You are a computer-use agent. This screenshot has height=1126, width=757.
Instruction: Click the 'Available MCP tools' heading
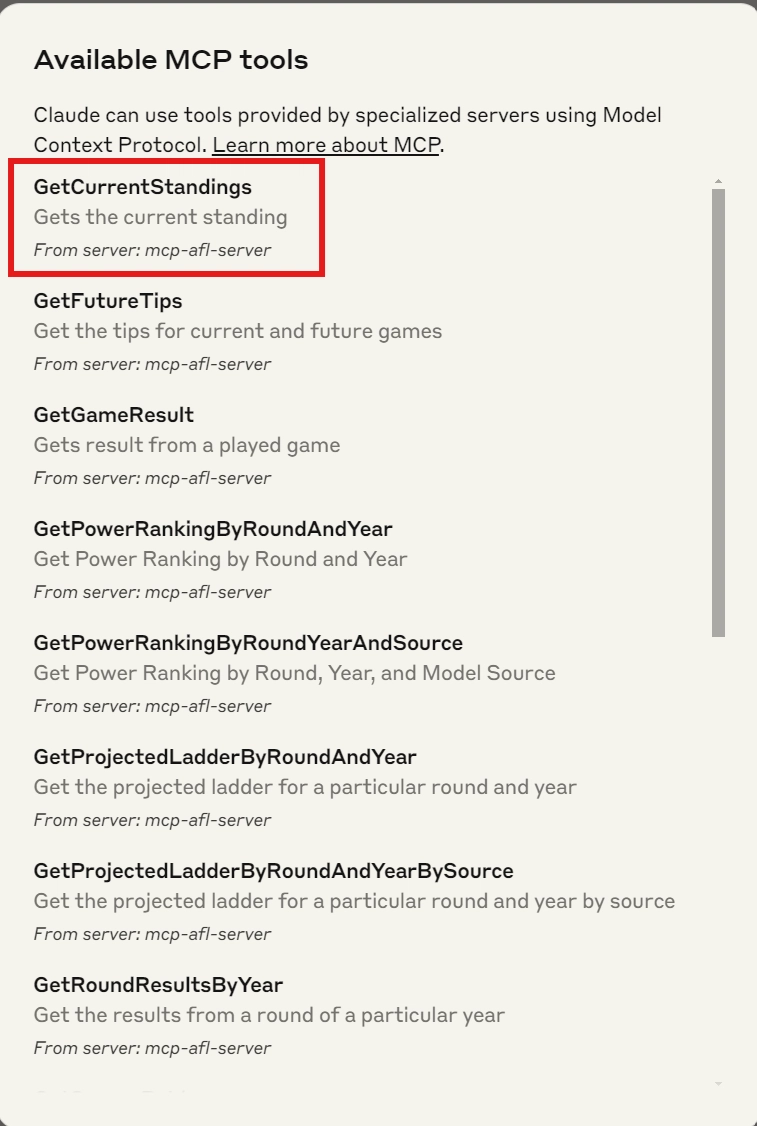(x=171, y=60)
